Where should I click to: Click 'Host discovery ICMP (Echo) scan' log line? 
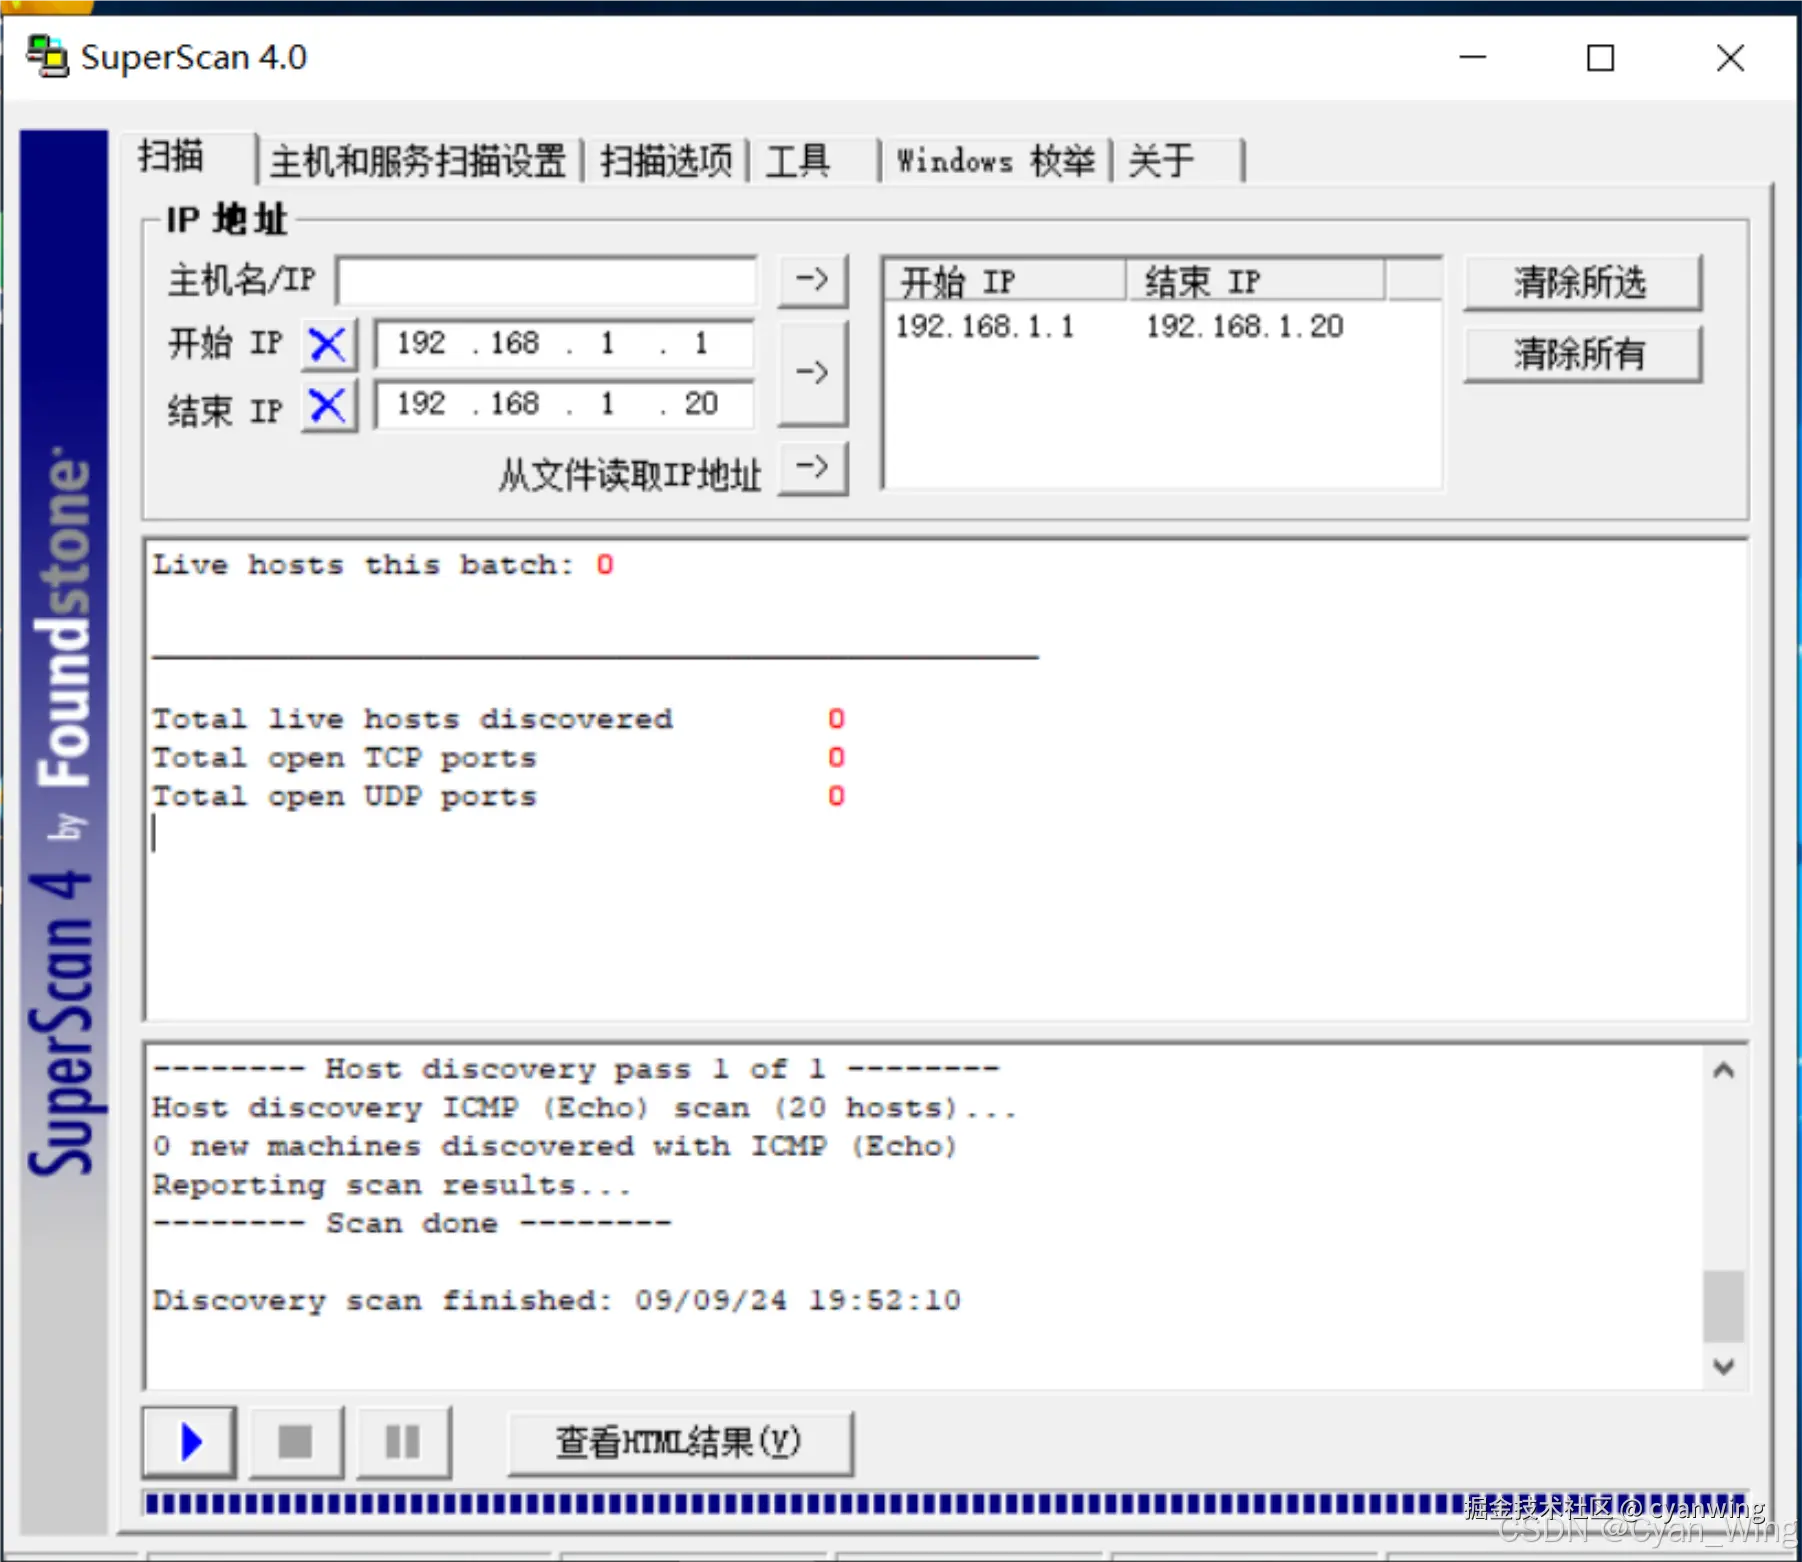tap(584, 1108)
